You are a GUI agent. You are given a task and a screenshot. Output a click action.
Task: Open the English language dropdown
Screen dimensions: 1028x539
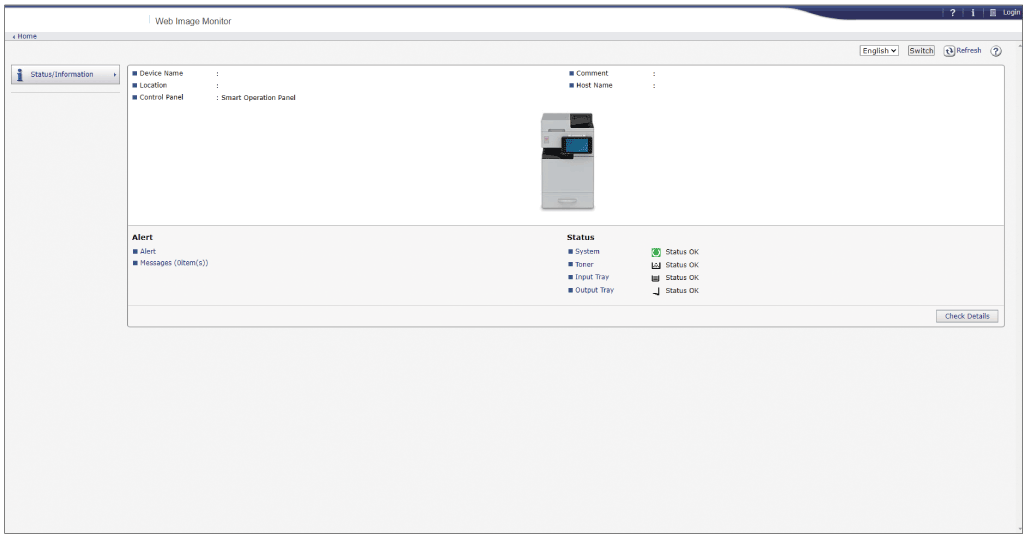(879, 50)
